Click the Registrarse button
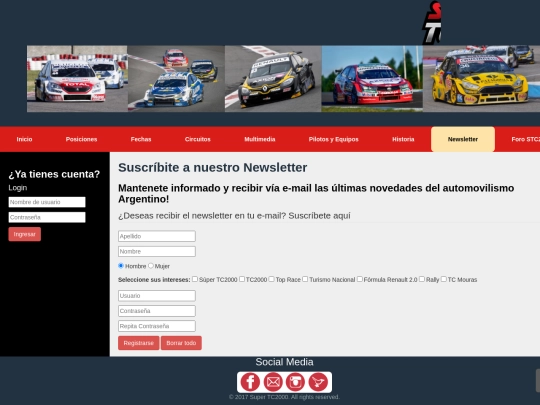 point(138,343)
